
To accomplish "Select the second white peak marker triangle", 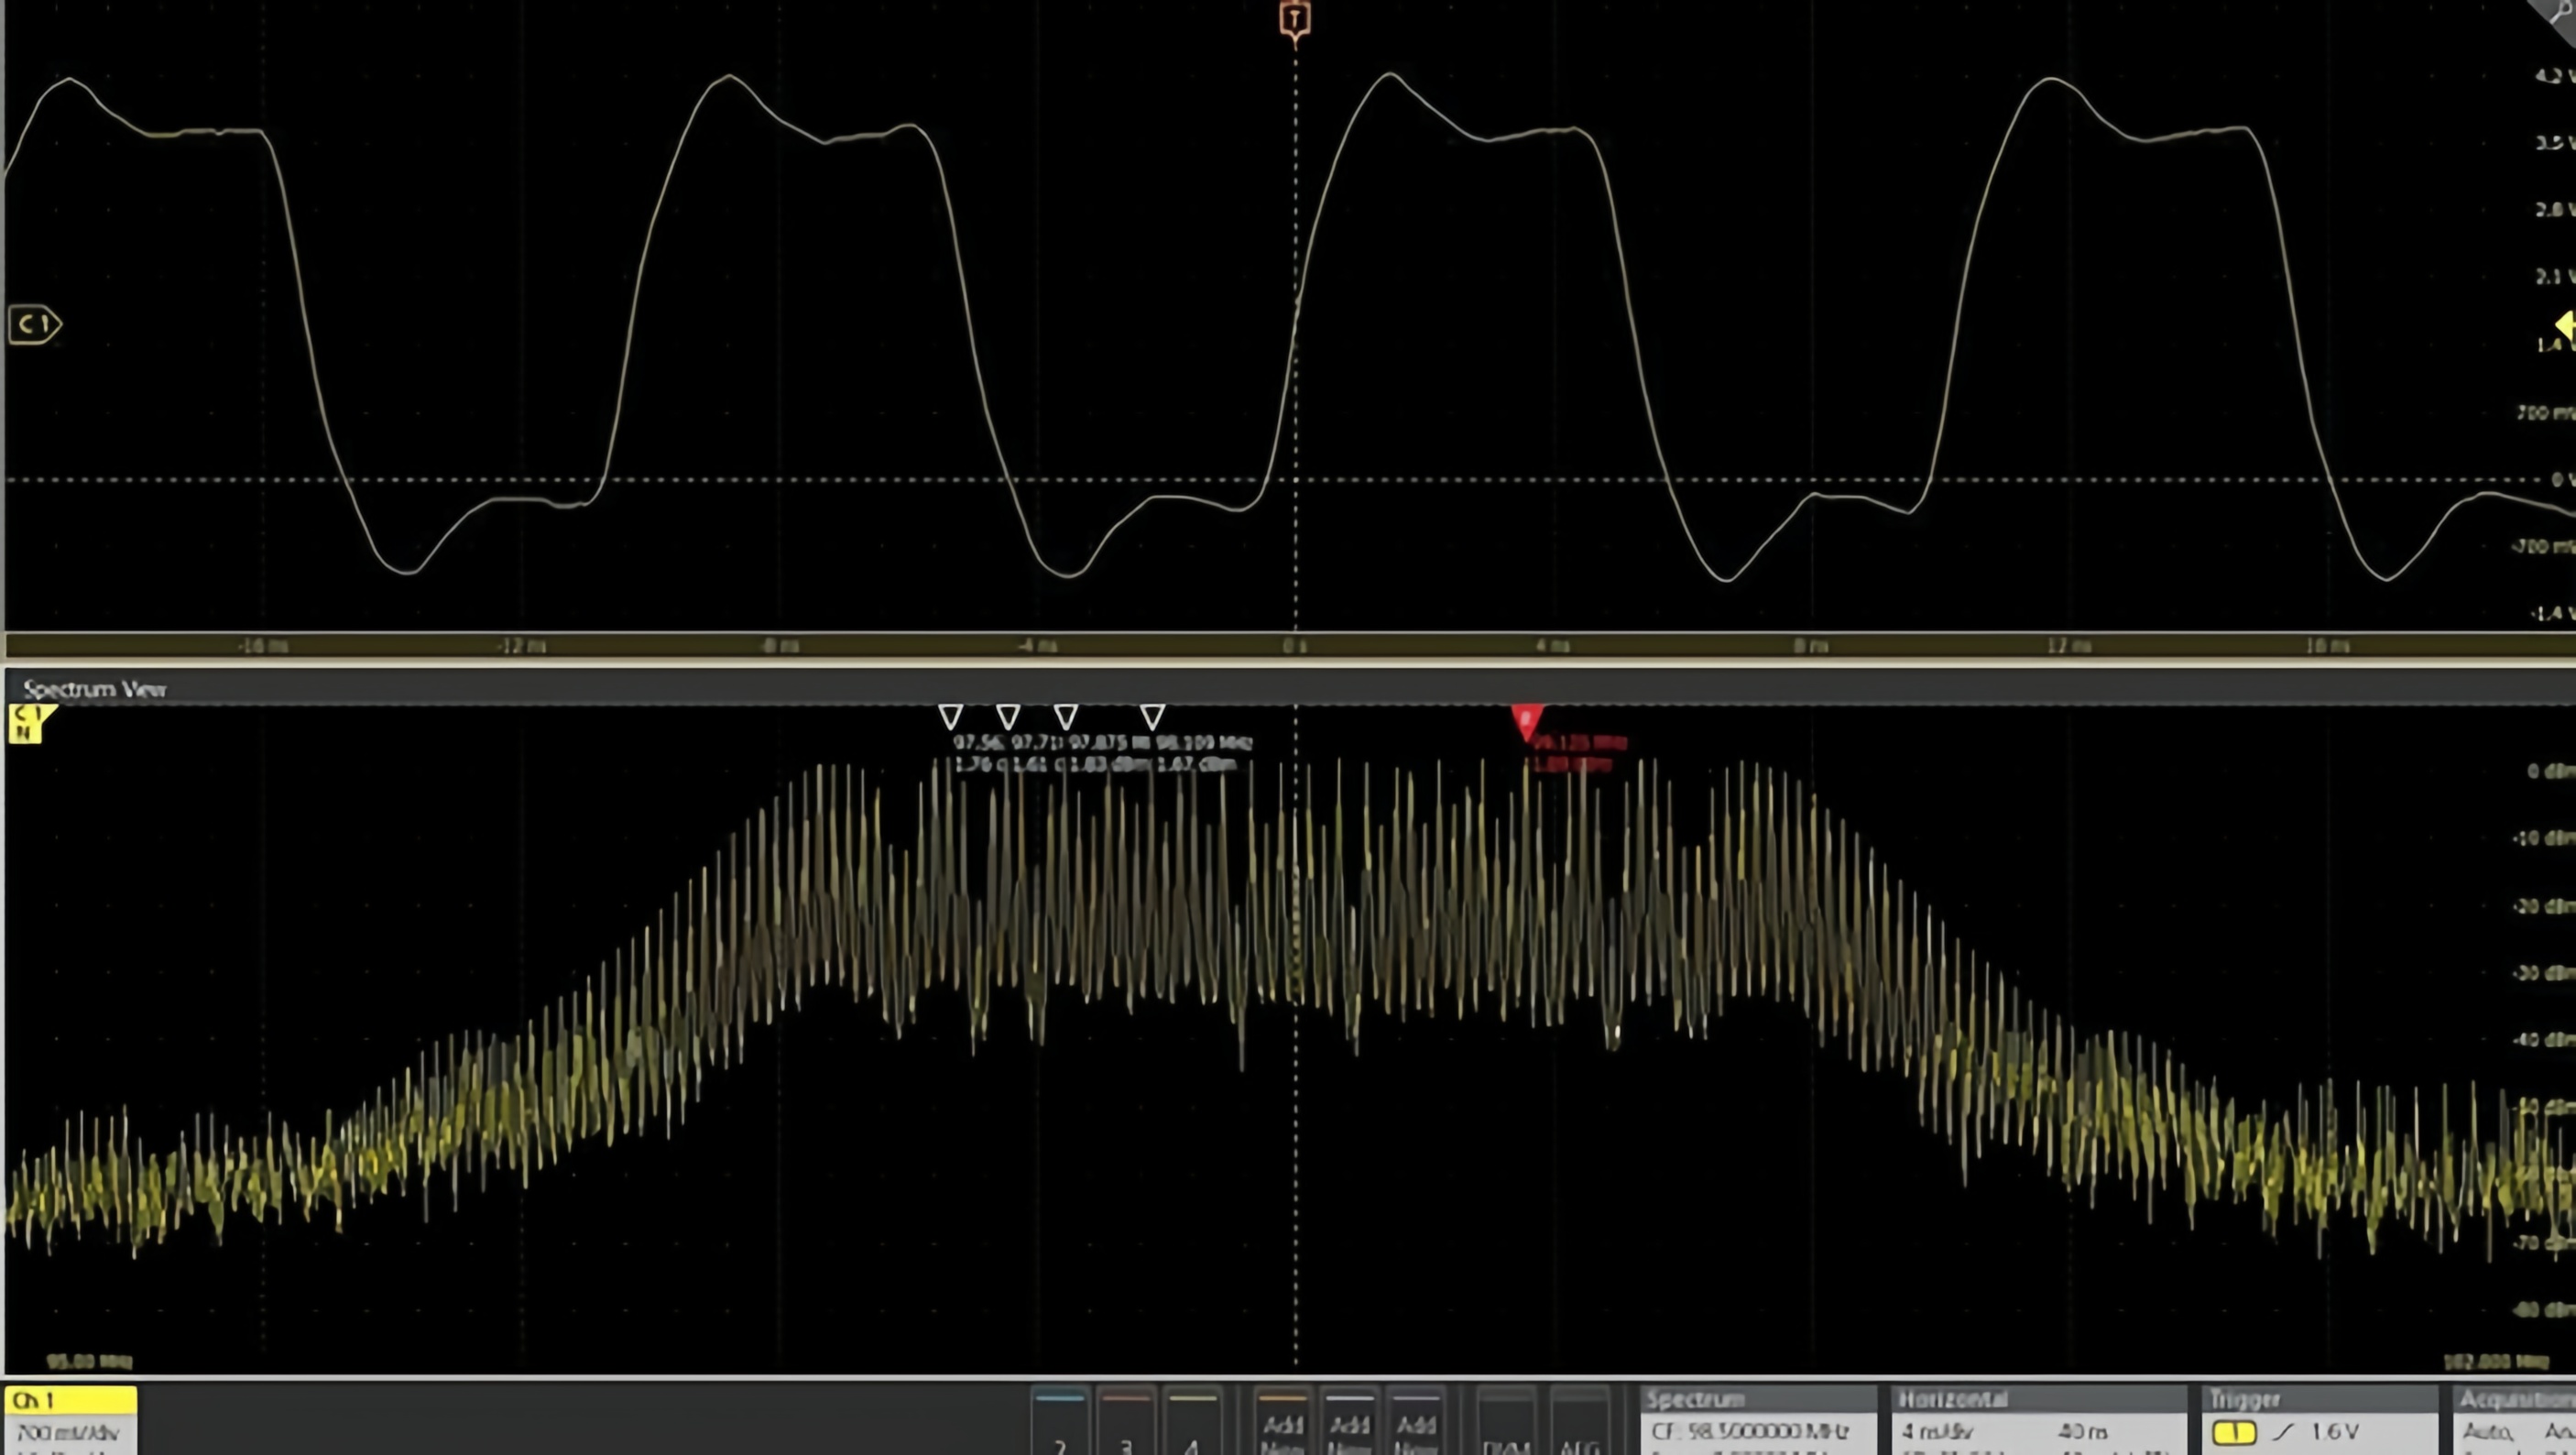I will pos(1008,716).
